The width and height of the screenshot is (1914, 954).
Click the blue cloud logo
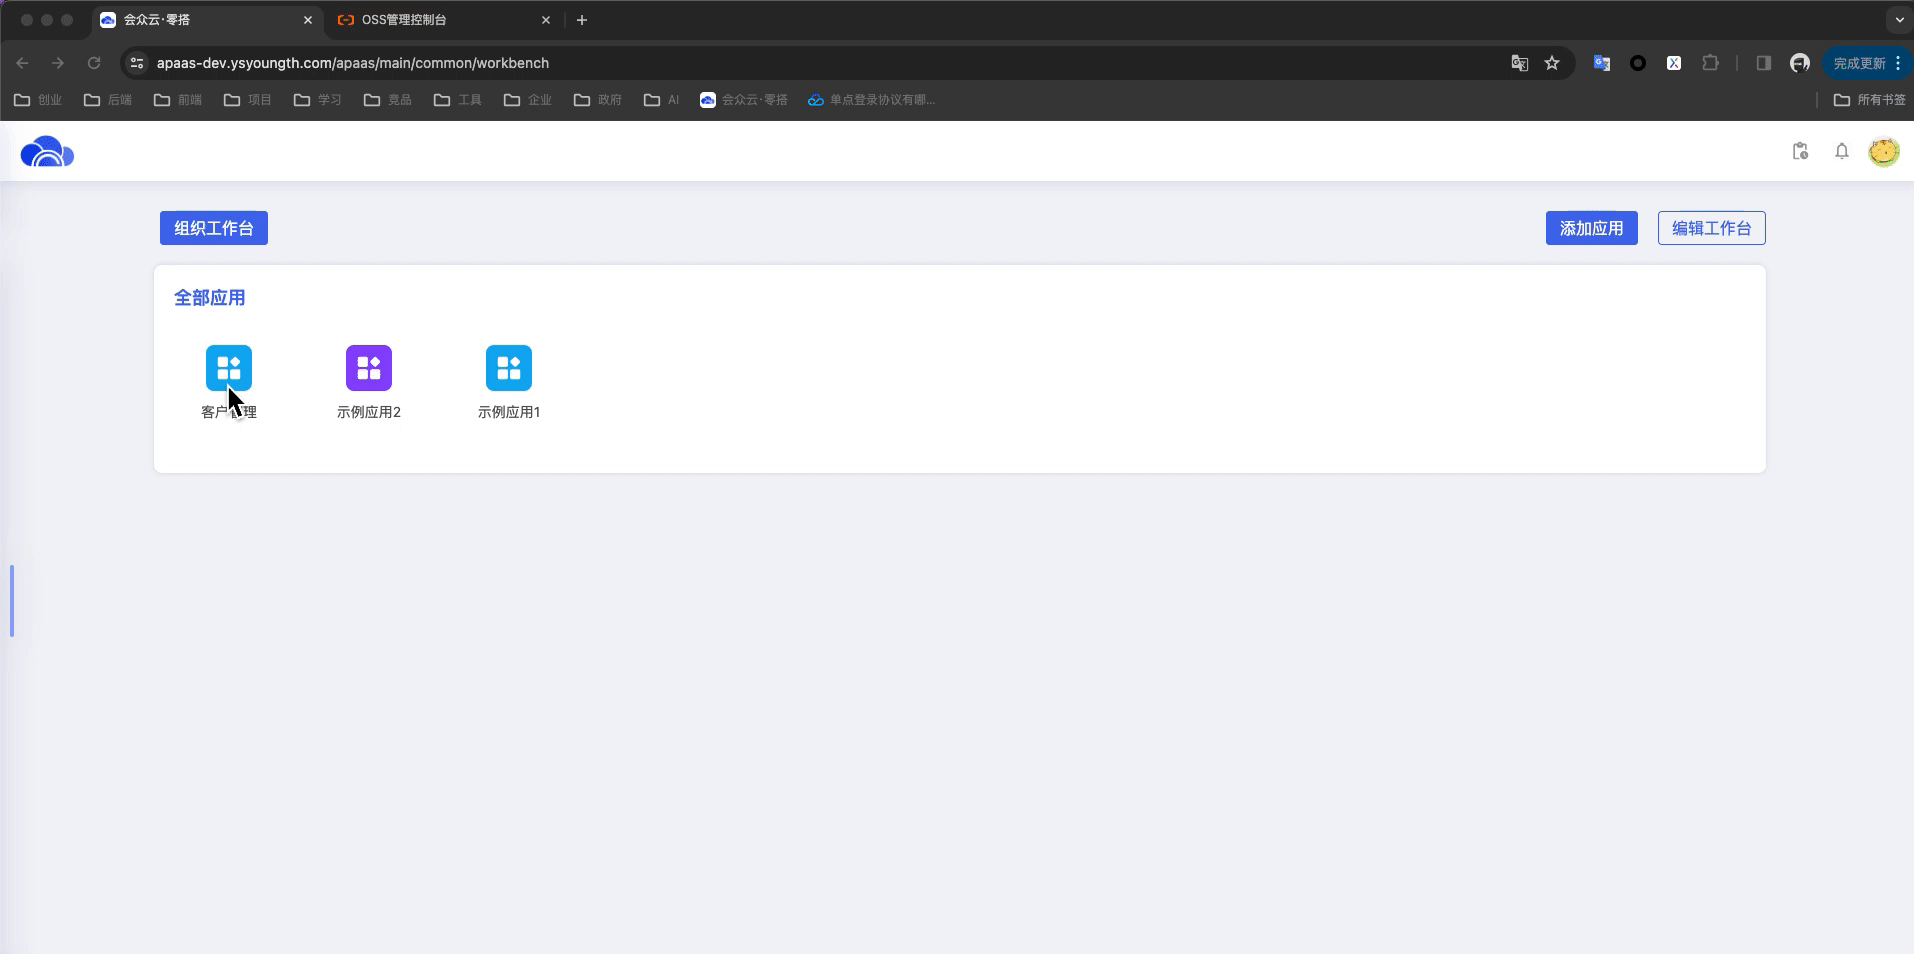(47, 152)
